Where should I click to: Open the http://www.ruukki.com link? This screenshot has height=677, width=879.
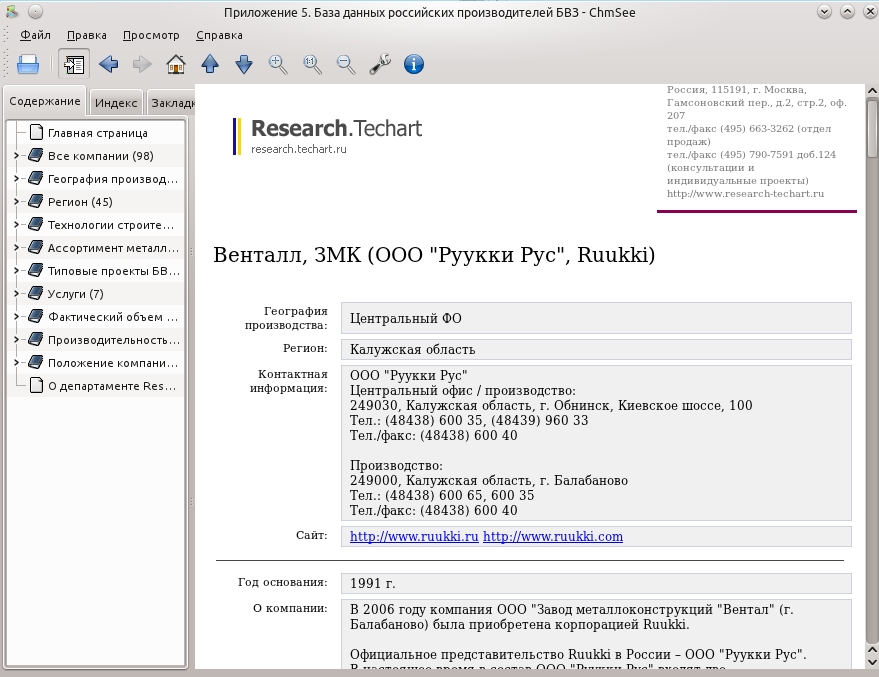tap(553, 536)
